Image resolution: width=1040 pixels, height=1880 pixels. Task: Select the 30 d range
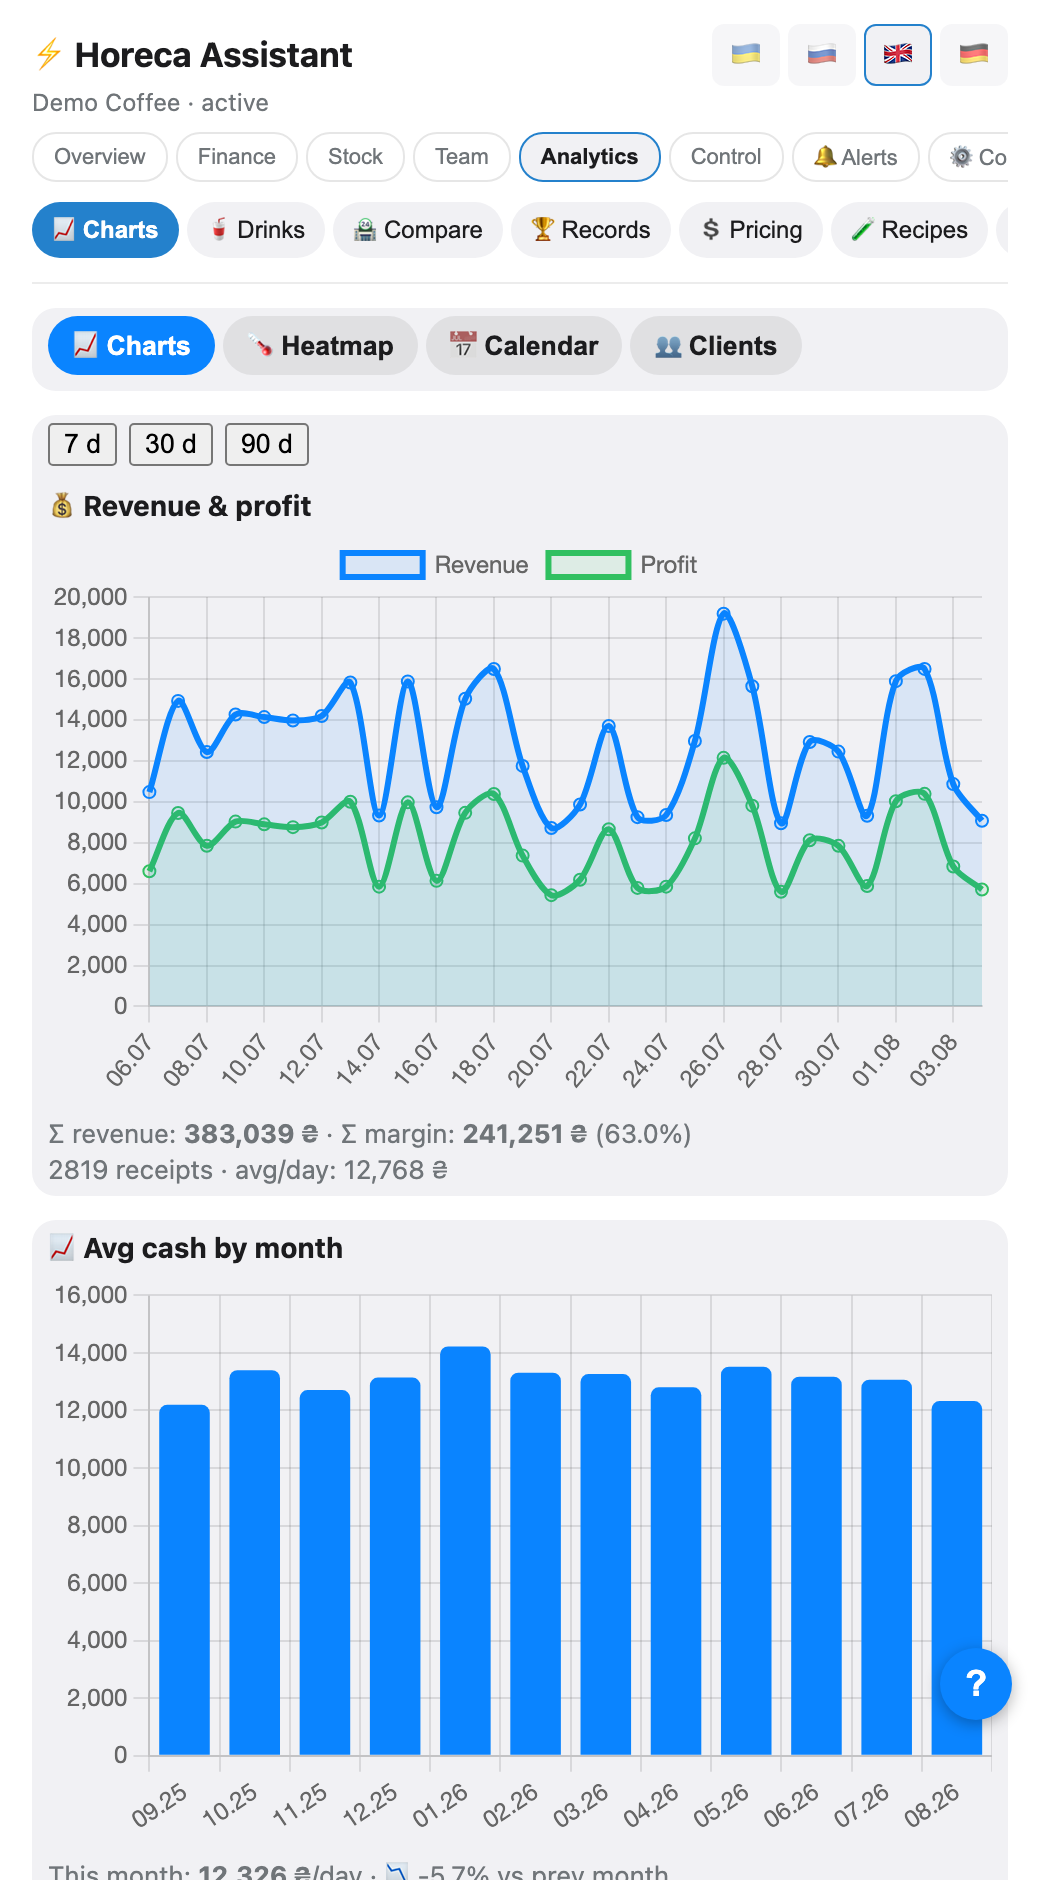tap(171, 444)
